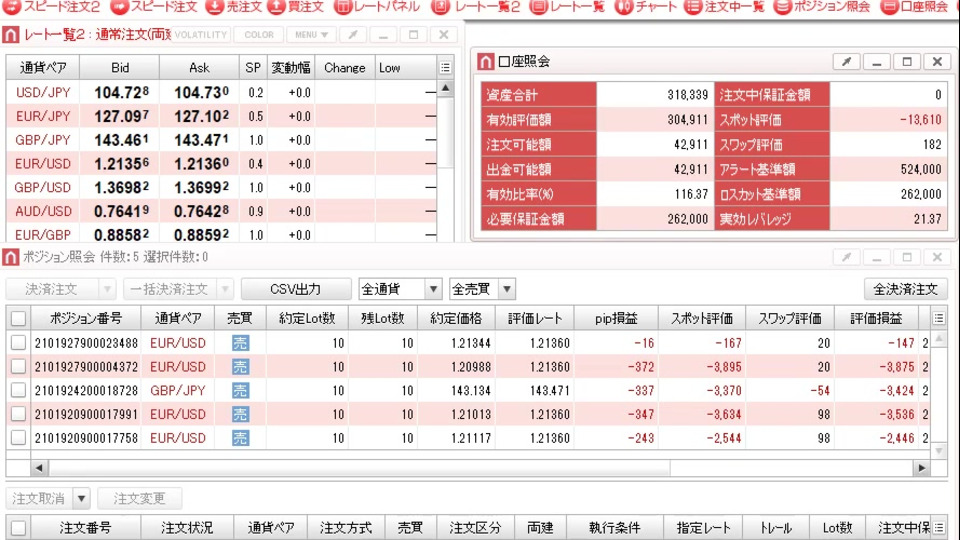Click the 注文変更 button
The image size is (960, 540).
(x=139, y=498)
